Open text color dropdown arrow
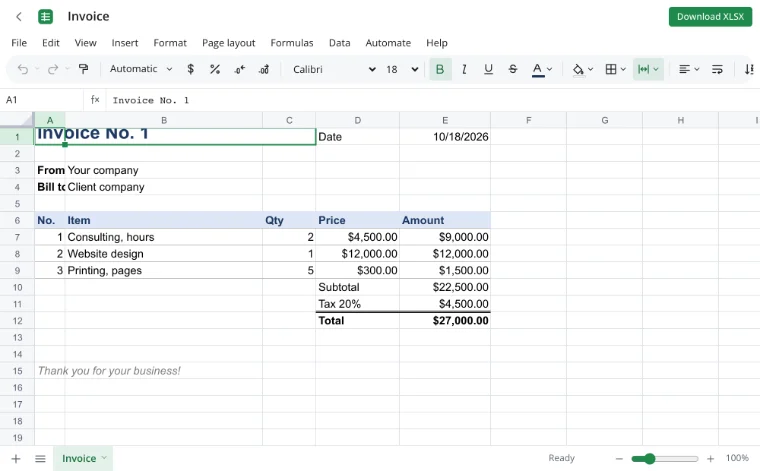 550,69
